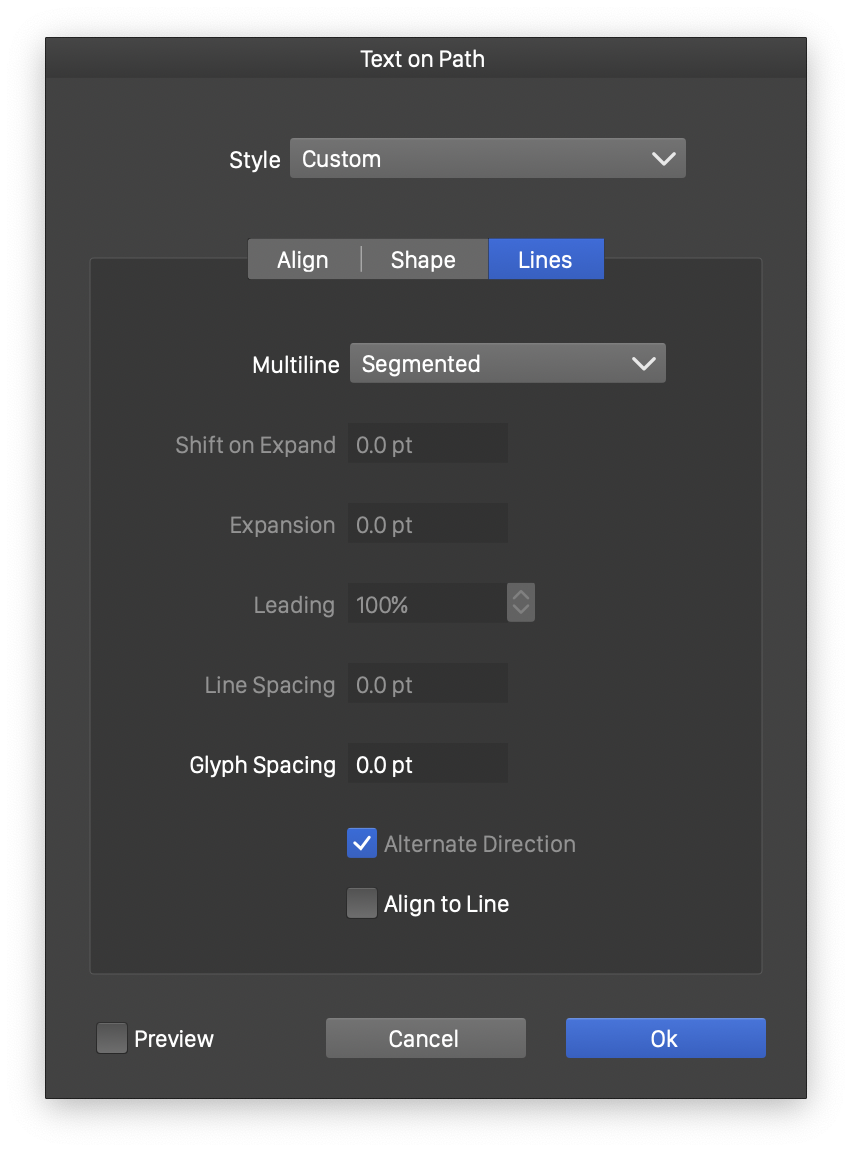Enable the Align to Line checkbox
Viewport: 852px width, 1152px height.
[x=362, y=904]
